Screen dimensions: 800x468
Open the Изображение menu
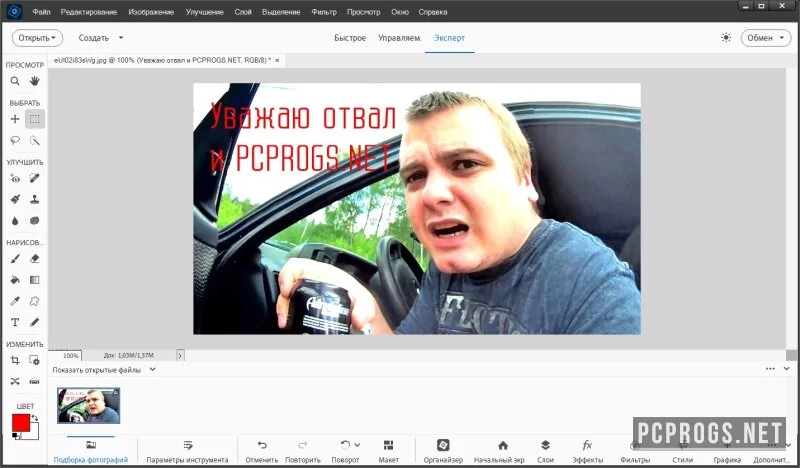pyautogui.click(x=151, y=12)
